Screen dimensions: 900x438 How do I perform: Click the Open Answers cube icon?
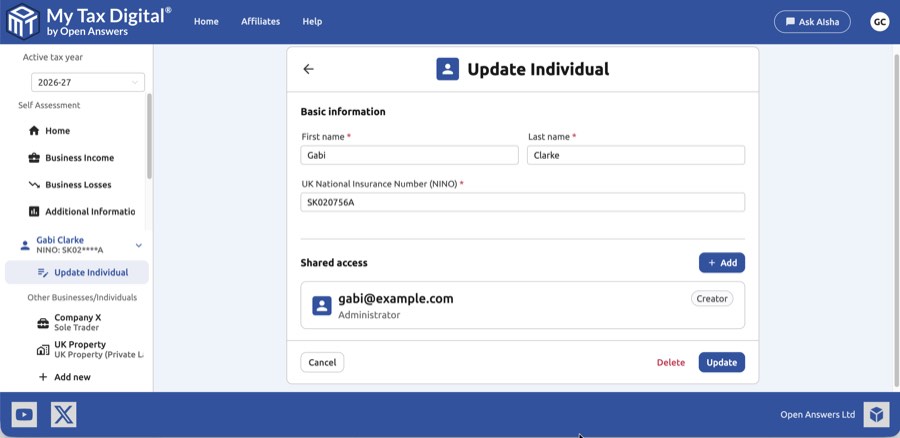tap(876, 414)
